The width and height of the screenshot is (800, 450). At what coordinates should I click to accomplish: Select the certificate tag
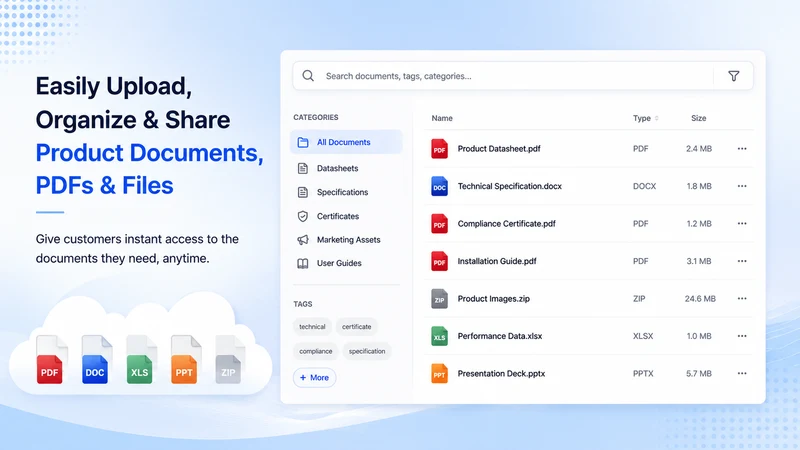[357, 327]
